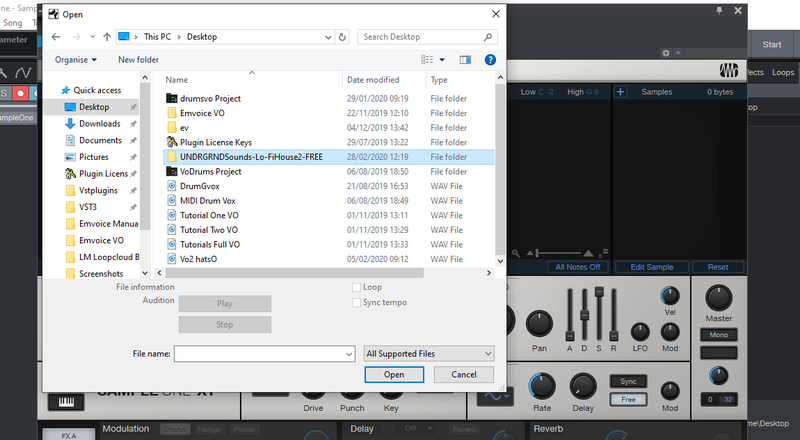Image resolution: width=800 pixels, height=440 pixels.
Task: Toggle the Solo S button on track
Action: [5, 93]
